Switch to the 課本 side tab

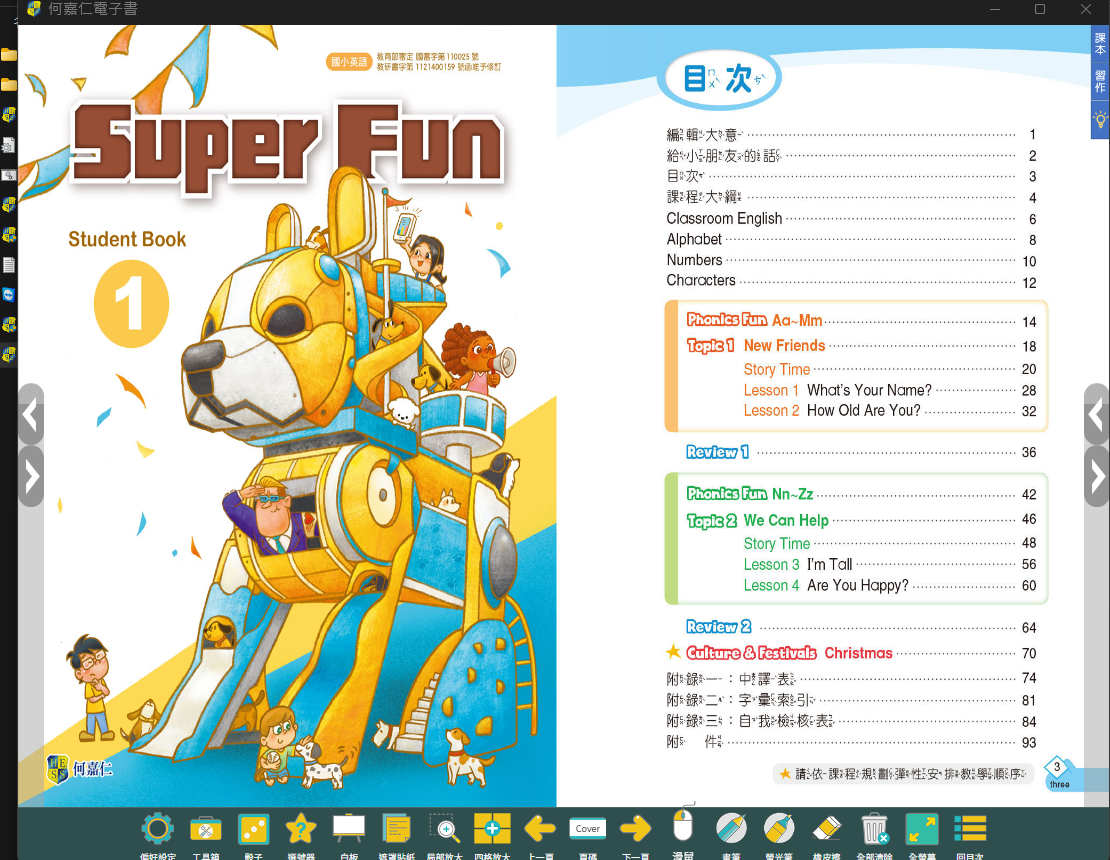[1100, 44]
